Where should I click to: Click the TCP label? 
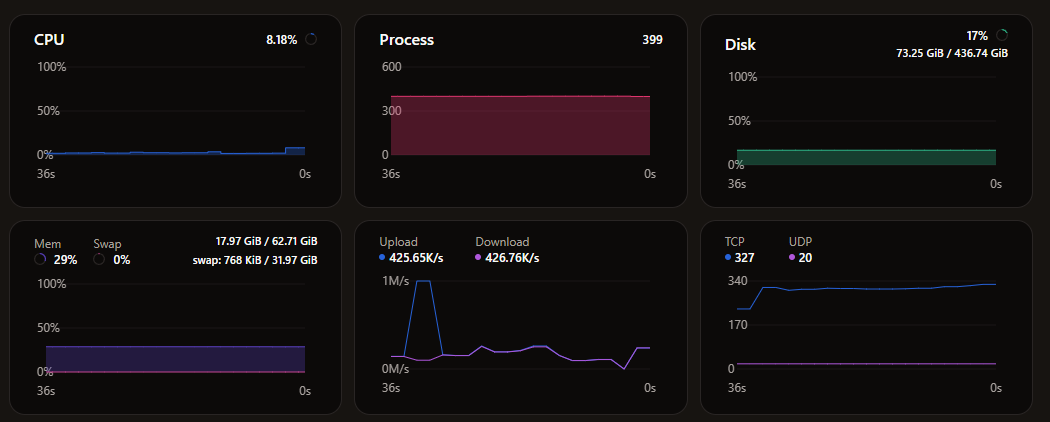pos(735,242)
